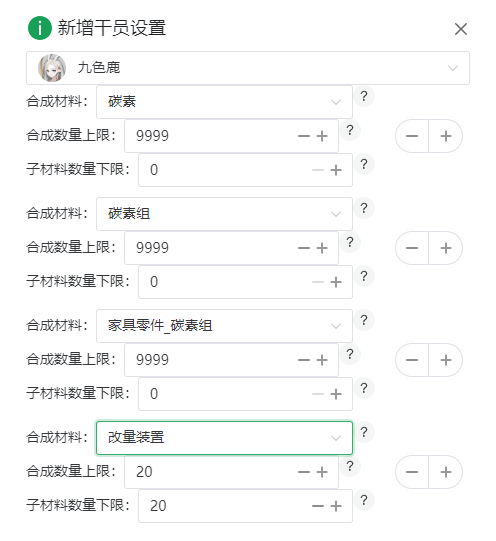Click help icon next to 碳素组 dropdown
The image size is (496, 541).
pyautogui.click(x=364, y=208)
